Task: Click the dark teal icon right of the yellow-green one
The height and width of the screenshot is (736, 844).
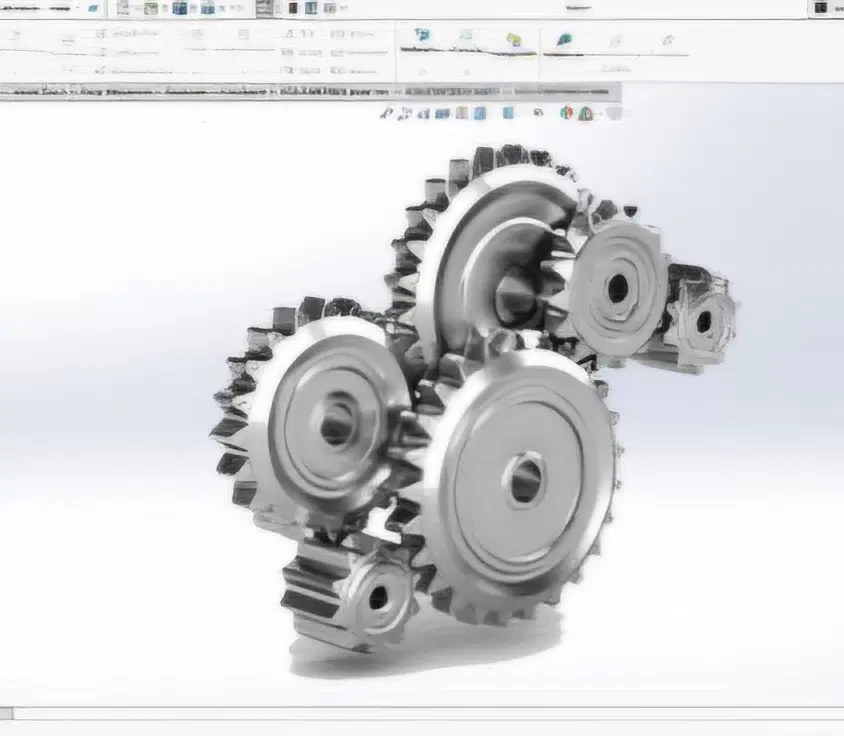Action: point(564,39)
